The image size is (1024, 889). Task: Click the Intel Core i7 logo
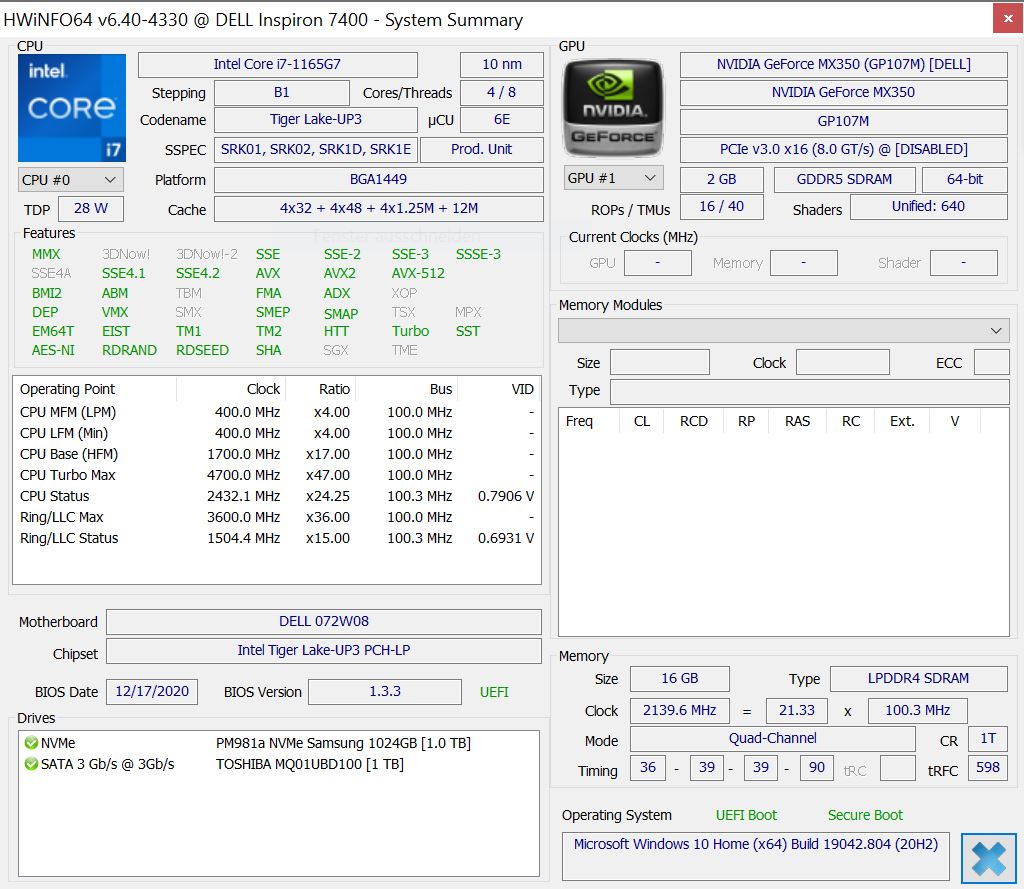[x=72, y=108]
